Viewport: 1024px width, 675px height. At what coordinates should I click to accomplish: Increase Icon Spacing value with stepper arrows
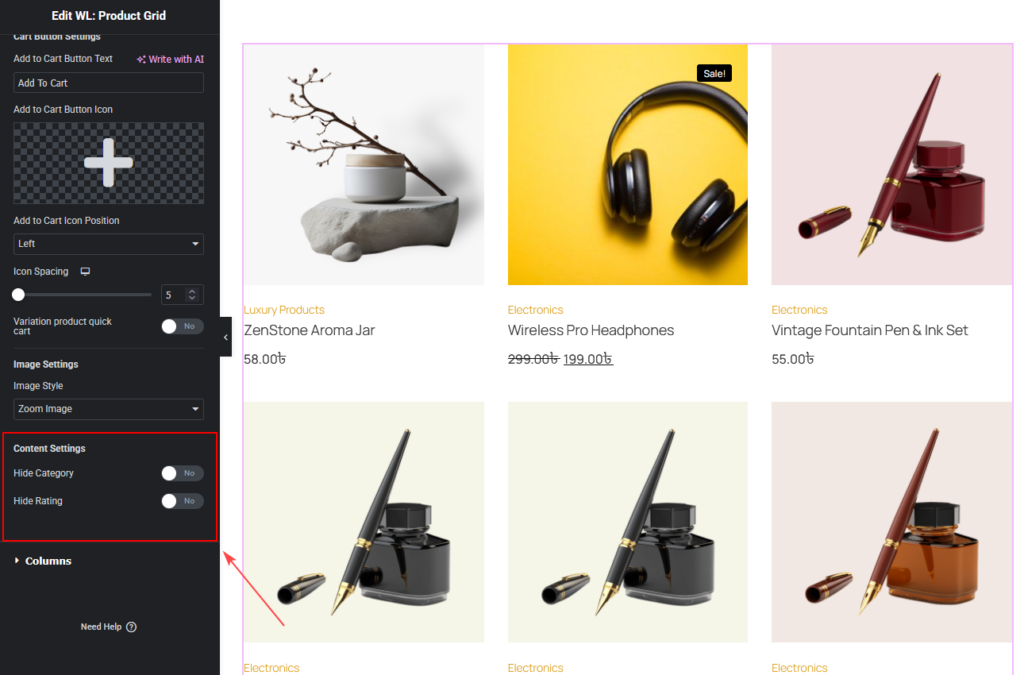[x=192, y=291]
